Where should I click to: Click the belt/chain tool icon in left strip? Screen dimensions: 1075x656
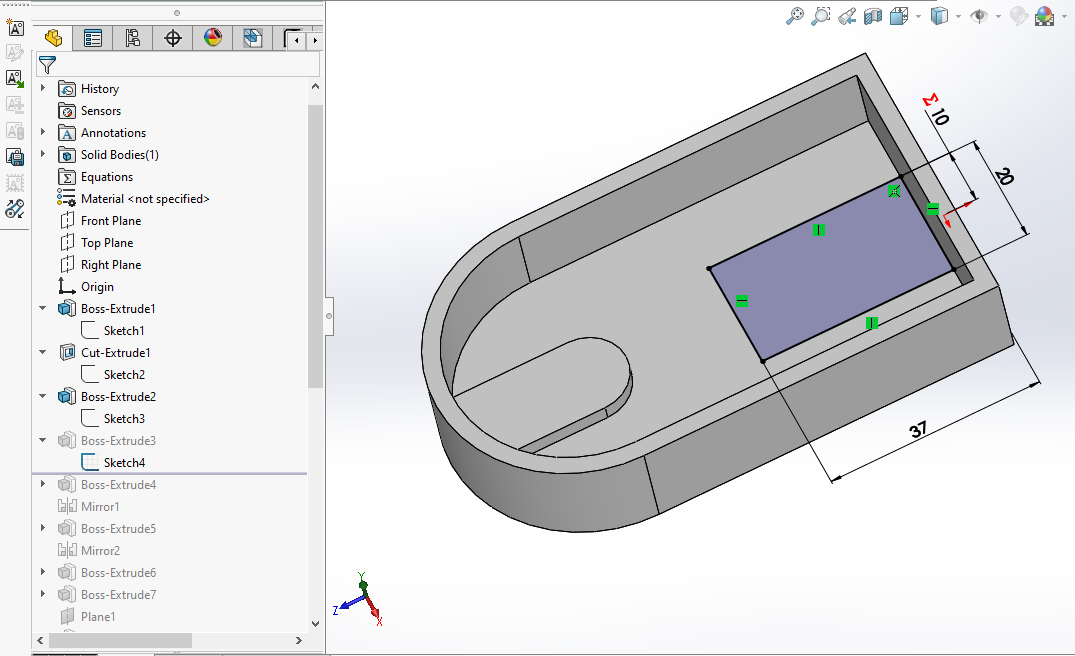(x=15, y=209)
